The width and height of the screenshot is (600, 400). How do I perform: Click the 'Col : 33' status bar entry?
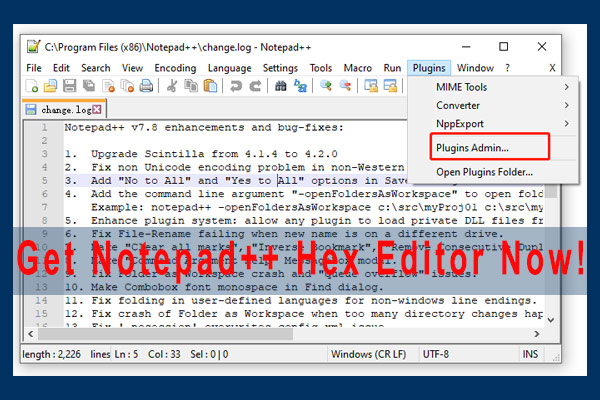point(164,354)
